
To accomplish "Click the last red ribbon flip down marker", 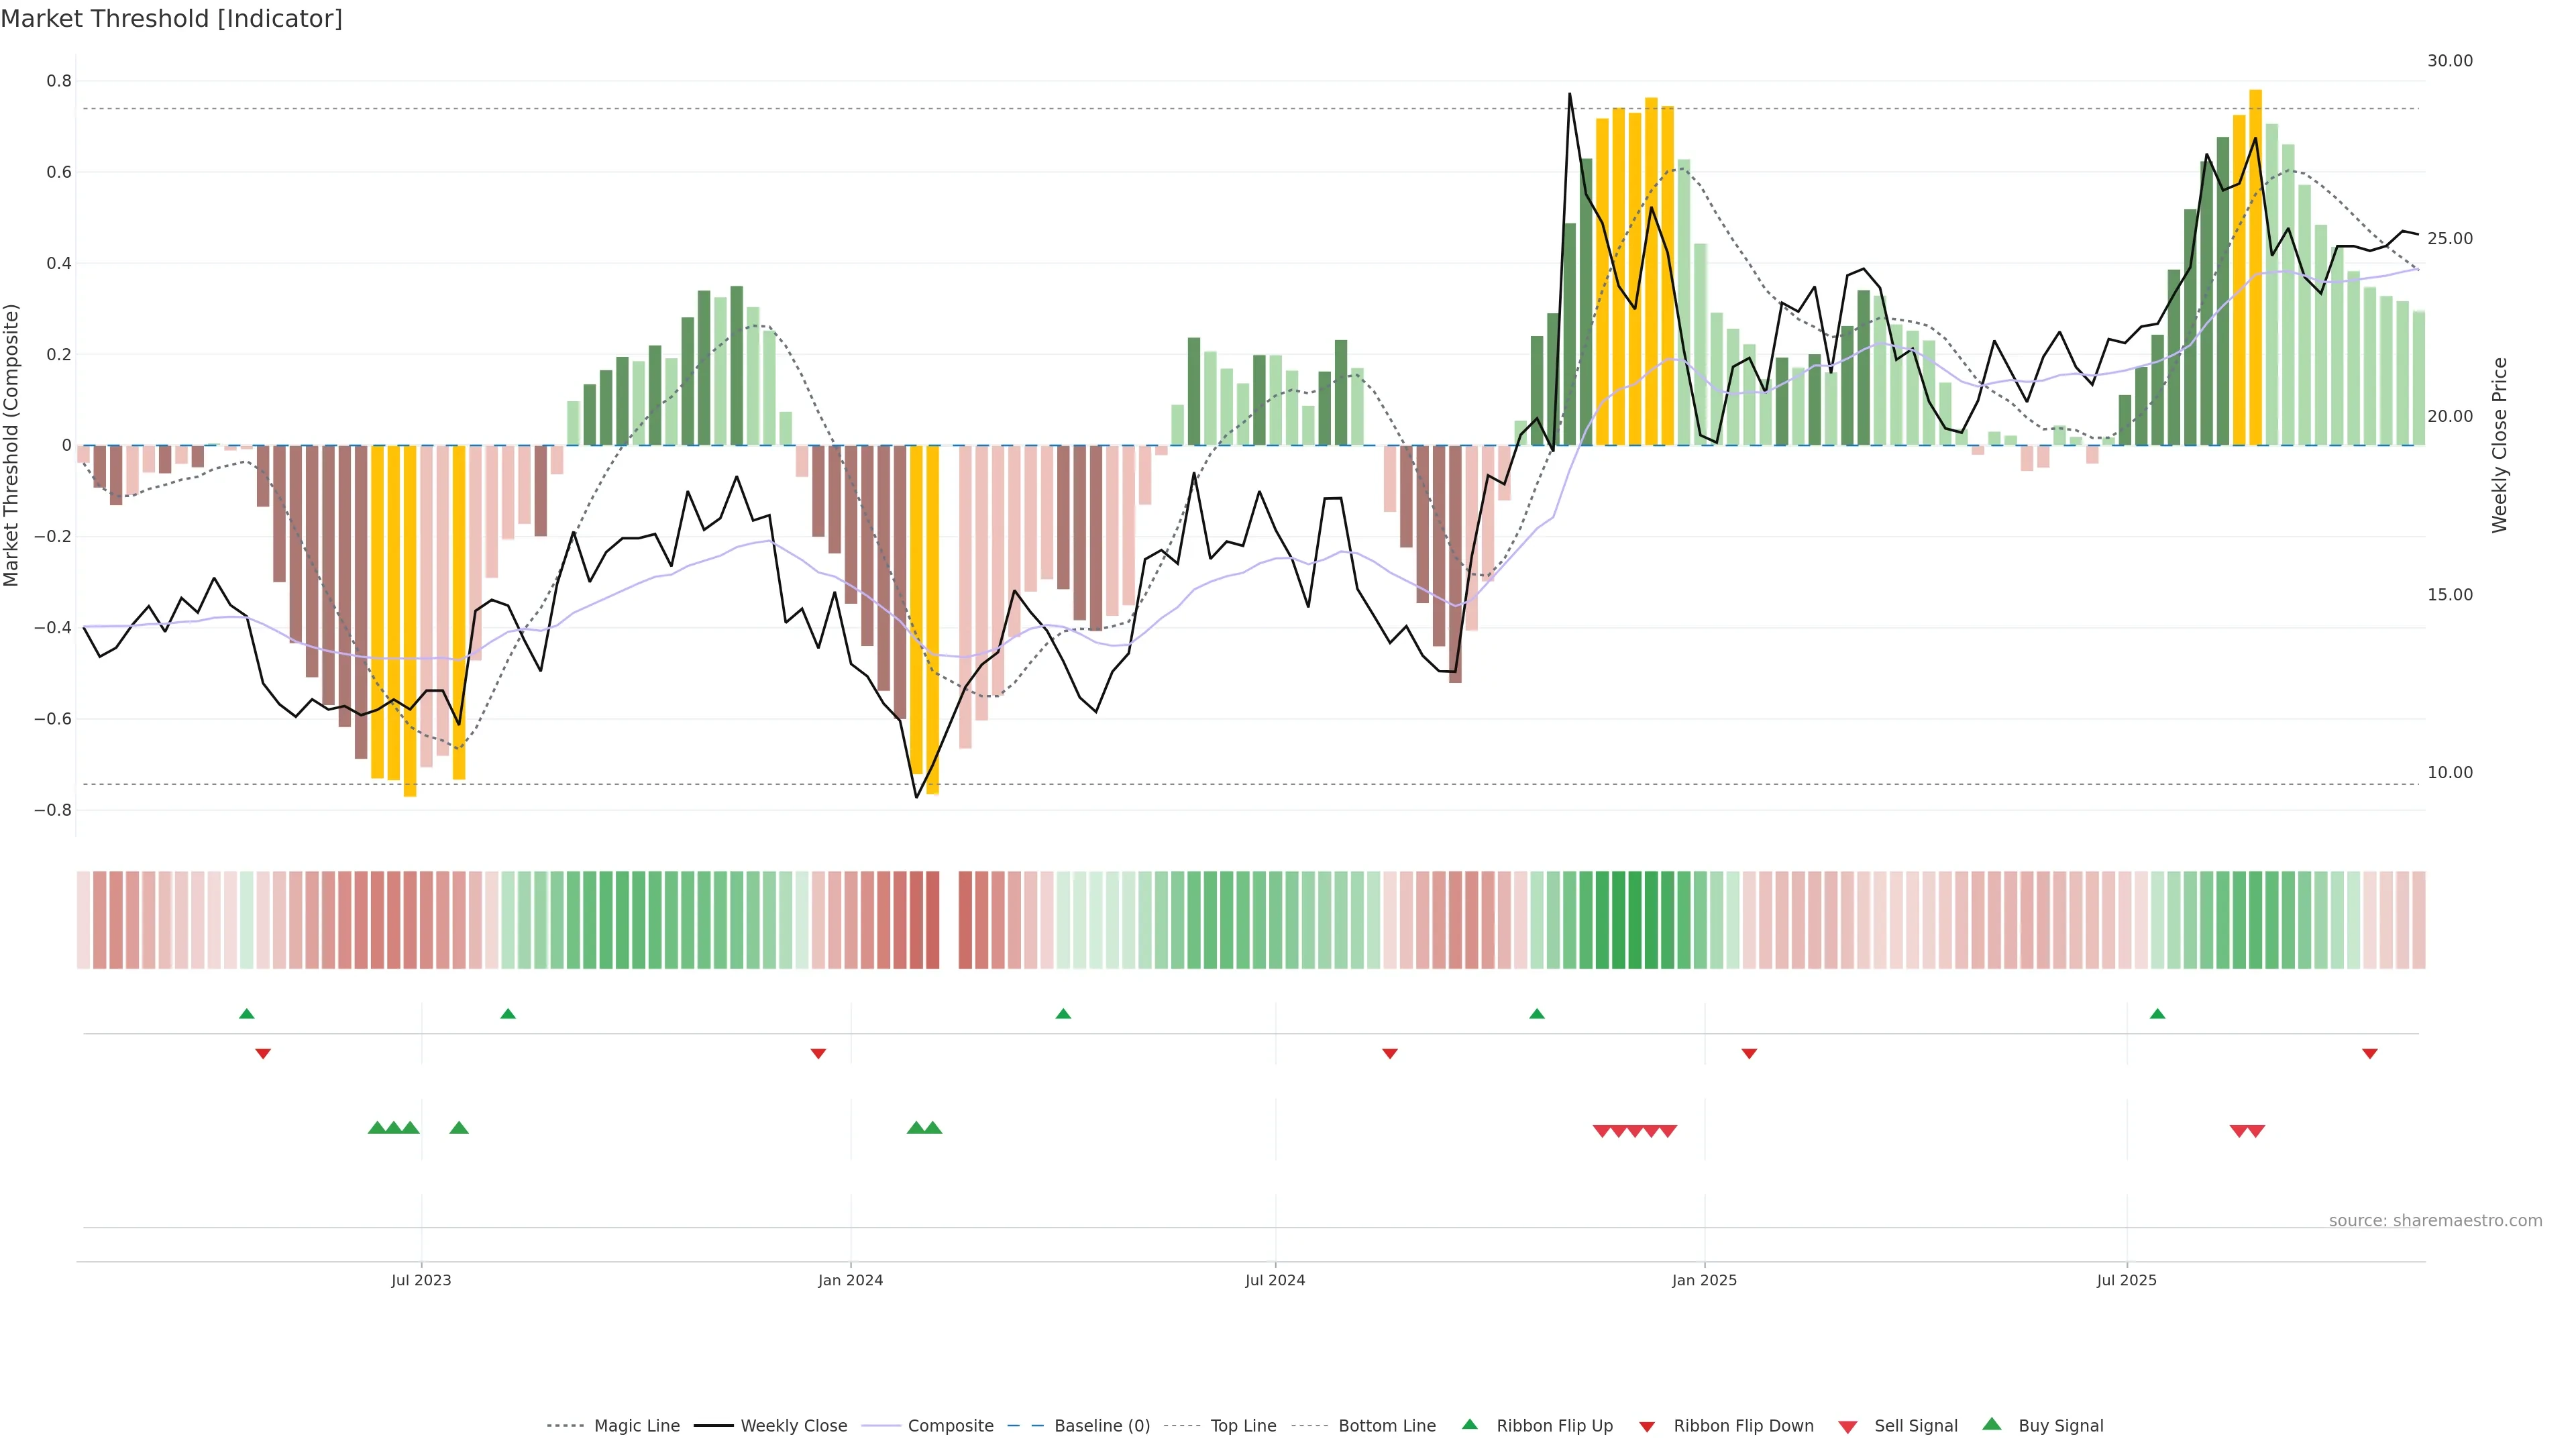I will [2369, 1053].
